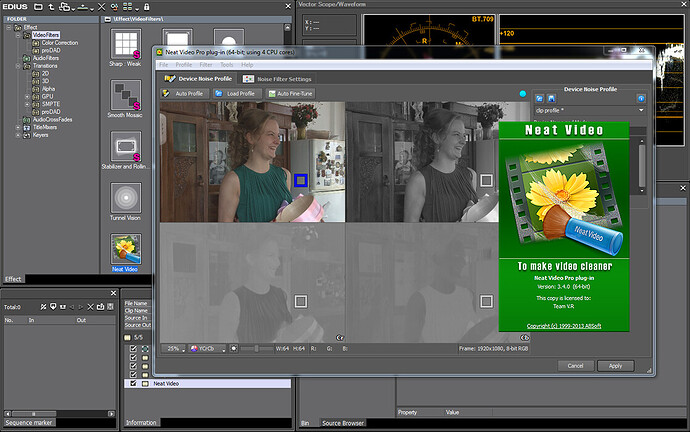Click the export marker list icon
Image resolution: width=690 pixels, height=432 pixels.
coord(110,307)
